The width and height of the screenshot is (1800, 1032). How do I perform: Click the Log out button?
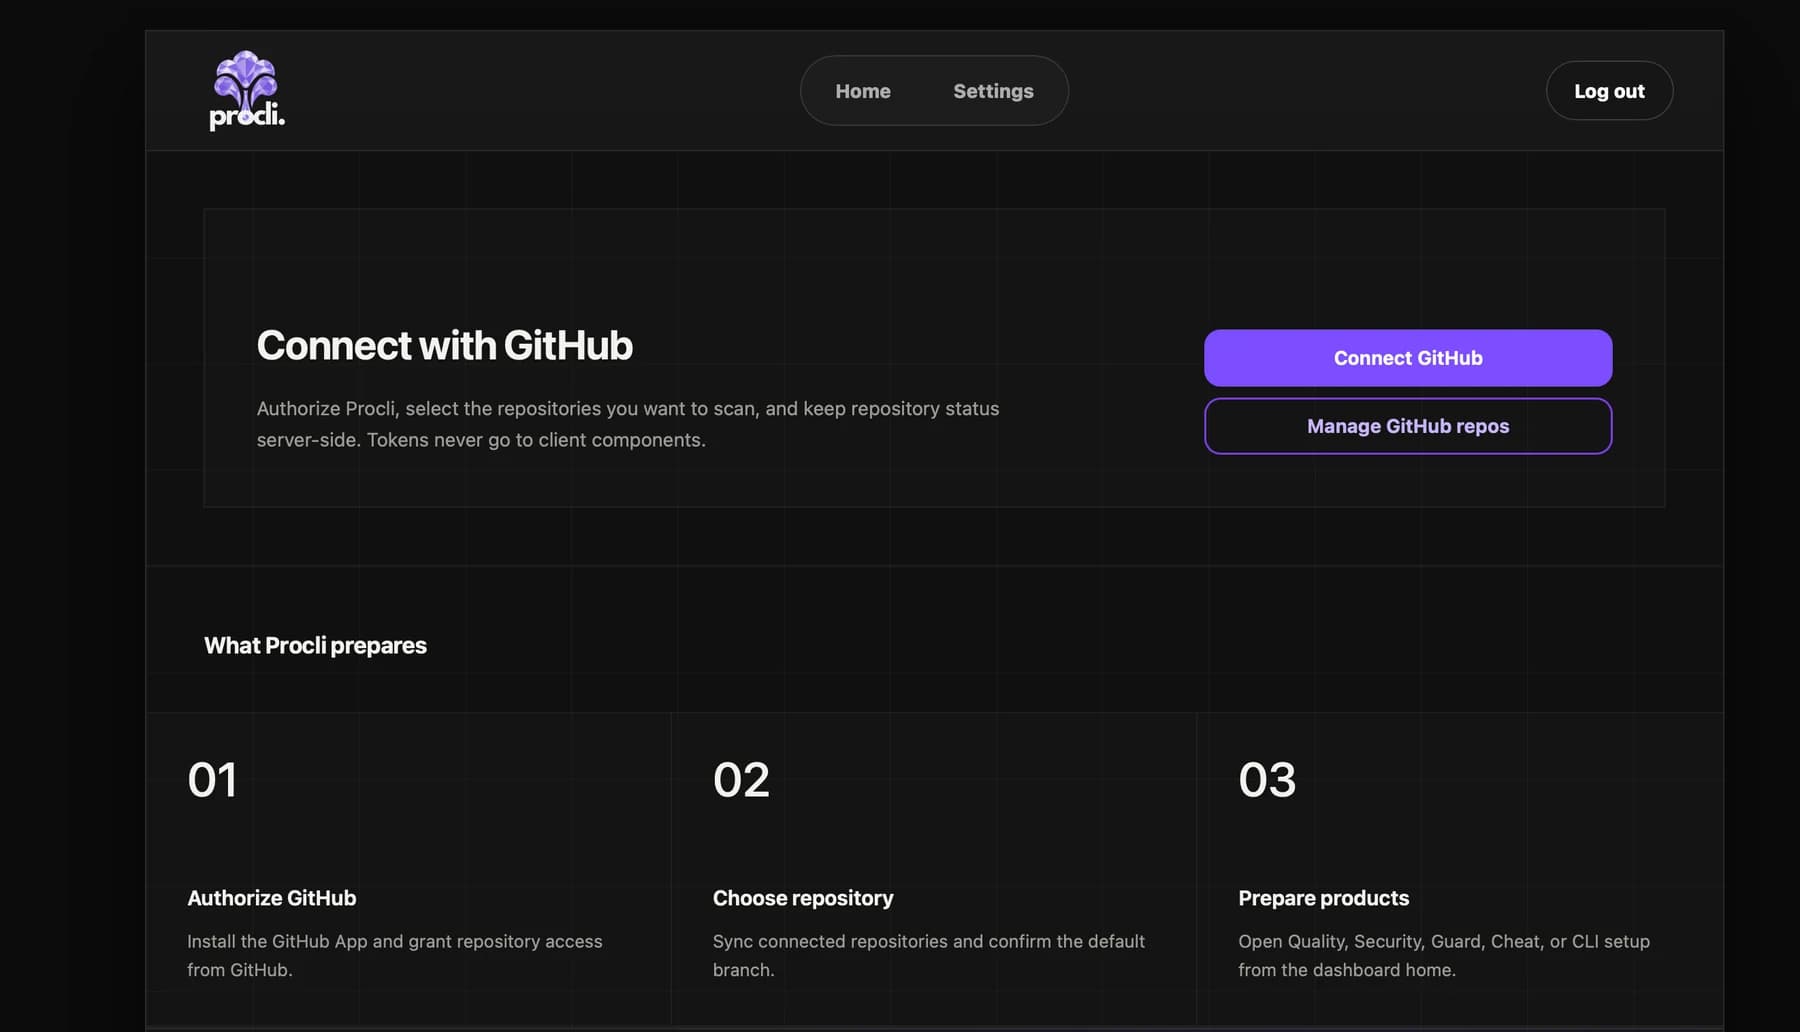(x=1609, y=91)
